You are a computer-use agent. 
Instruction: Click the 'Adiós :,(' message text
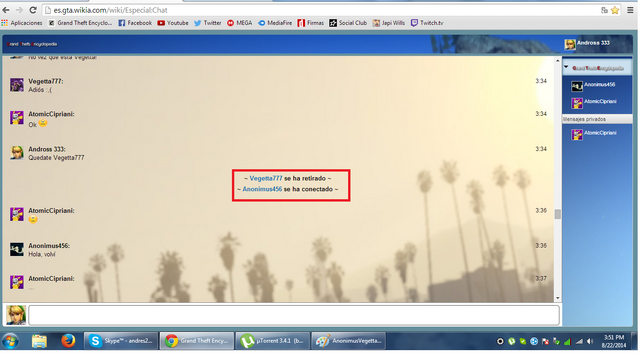40,90
